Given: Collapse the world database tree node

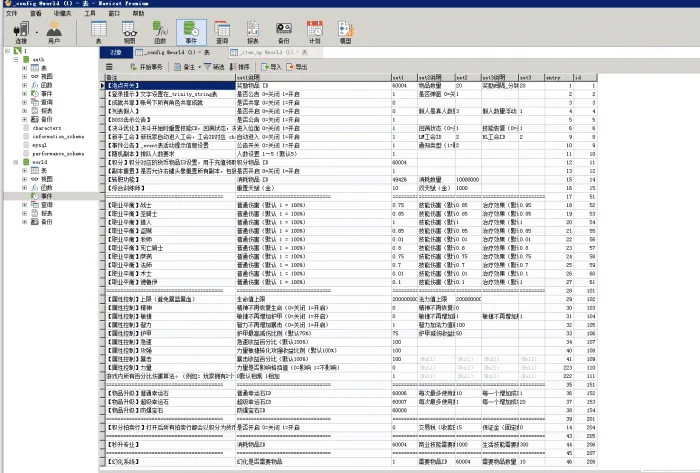Looking at the screenshot, I should 16,162.
